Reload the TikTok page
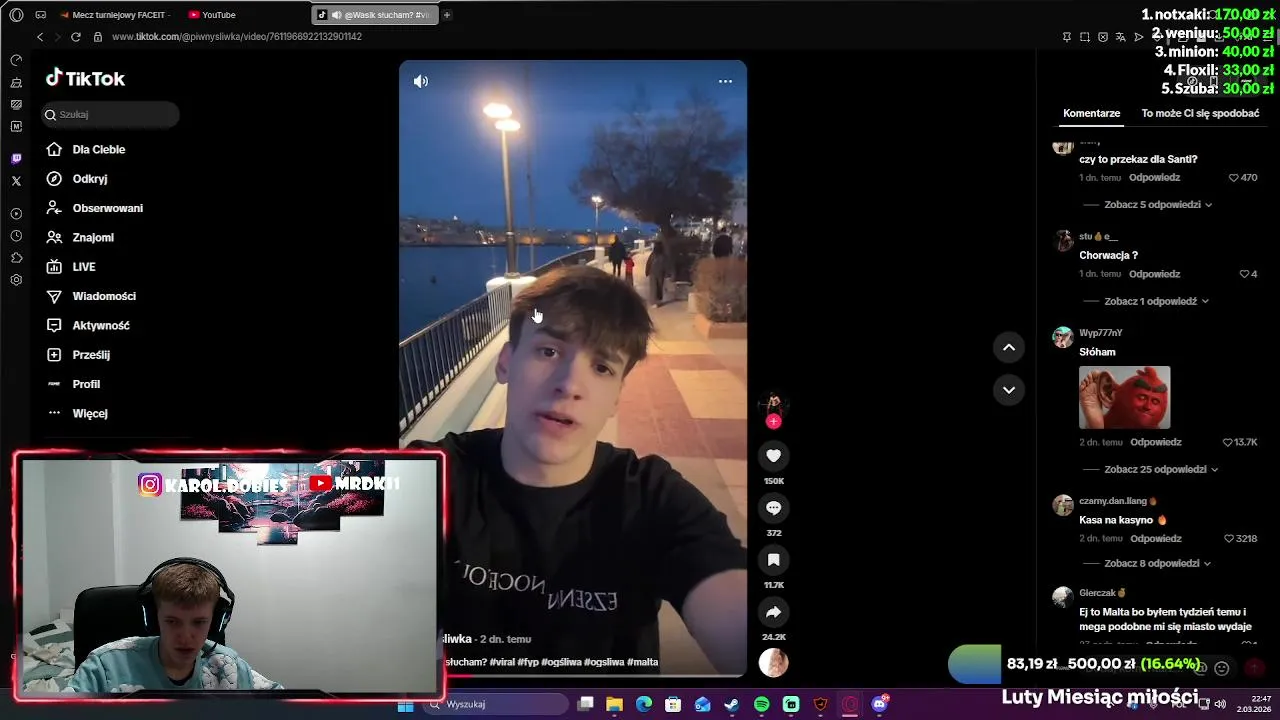1280x720 pixels. click(x=75, y=37)
